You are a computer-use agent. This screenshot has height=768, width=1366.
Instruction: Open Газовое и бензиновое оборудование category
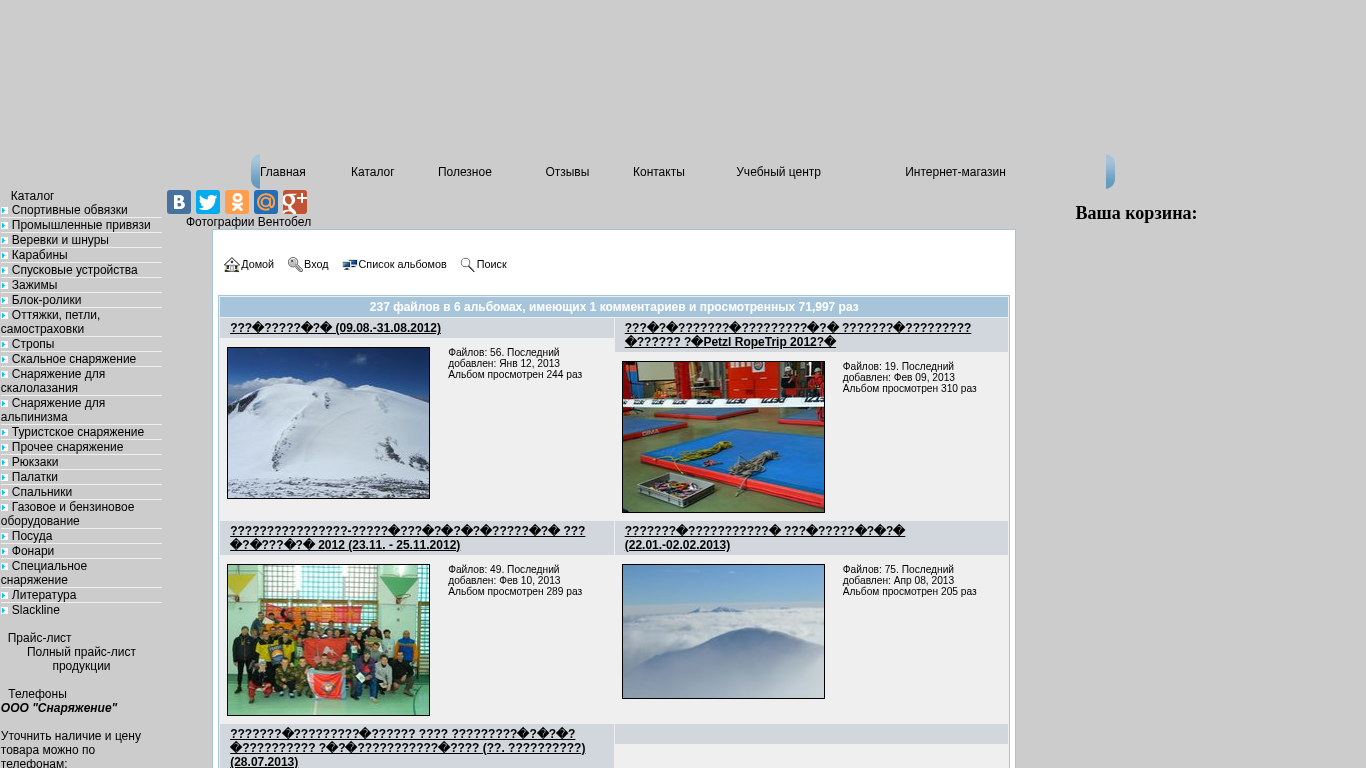coord(68,514)
